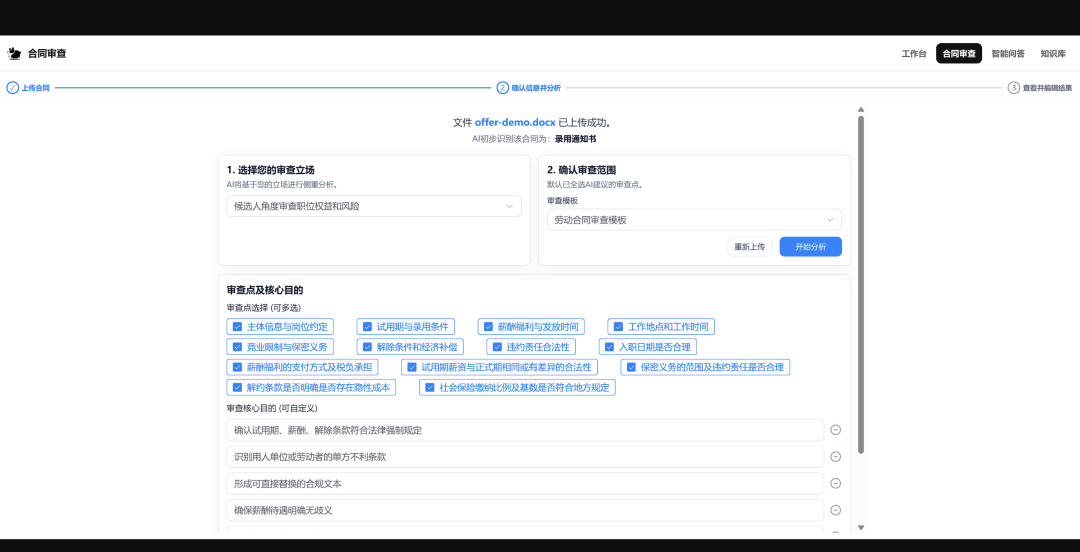Edit the 形成可直接替换的合规文本 field

tap(525, 484)
